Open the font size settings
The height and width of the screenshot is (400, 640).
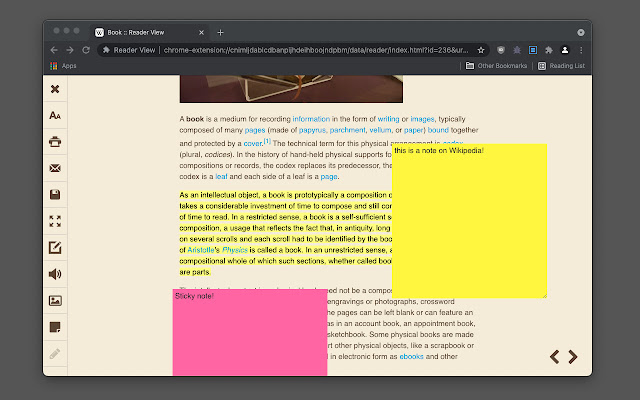pyautogui.click(x=55, y=116)
